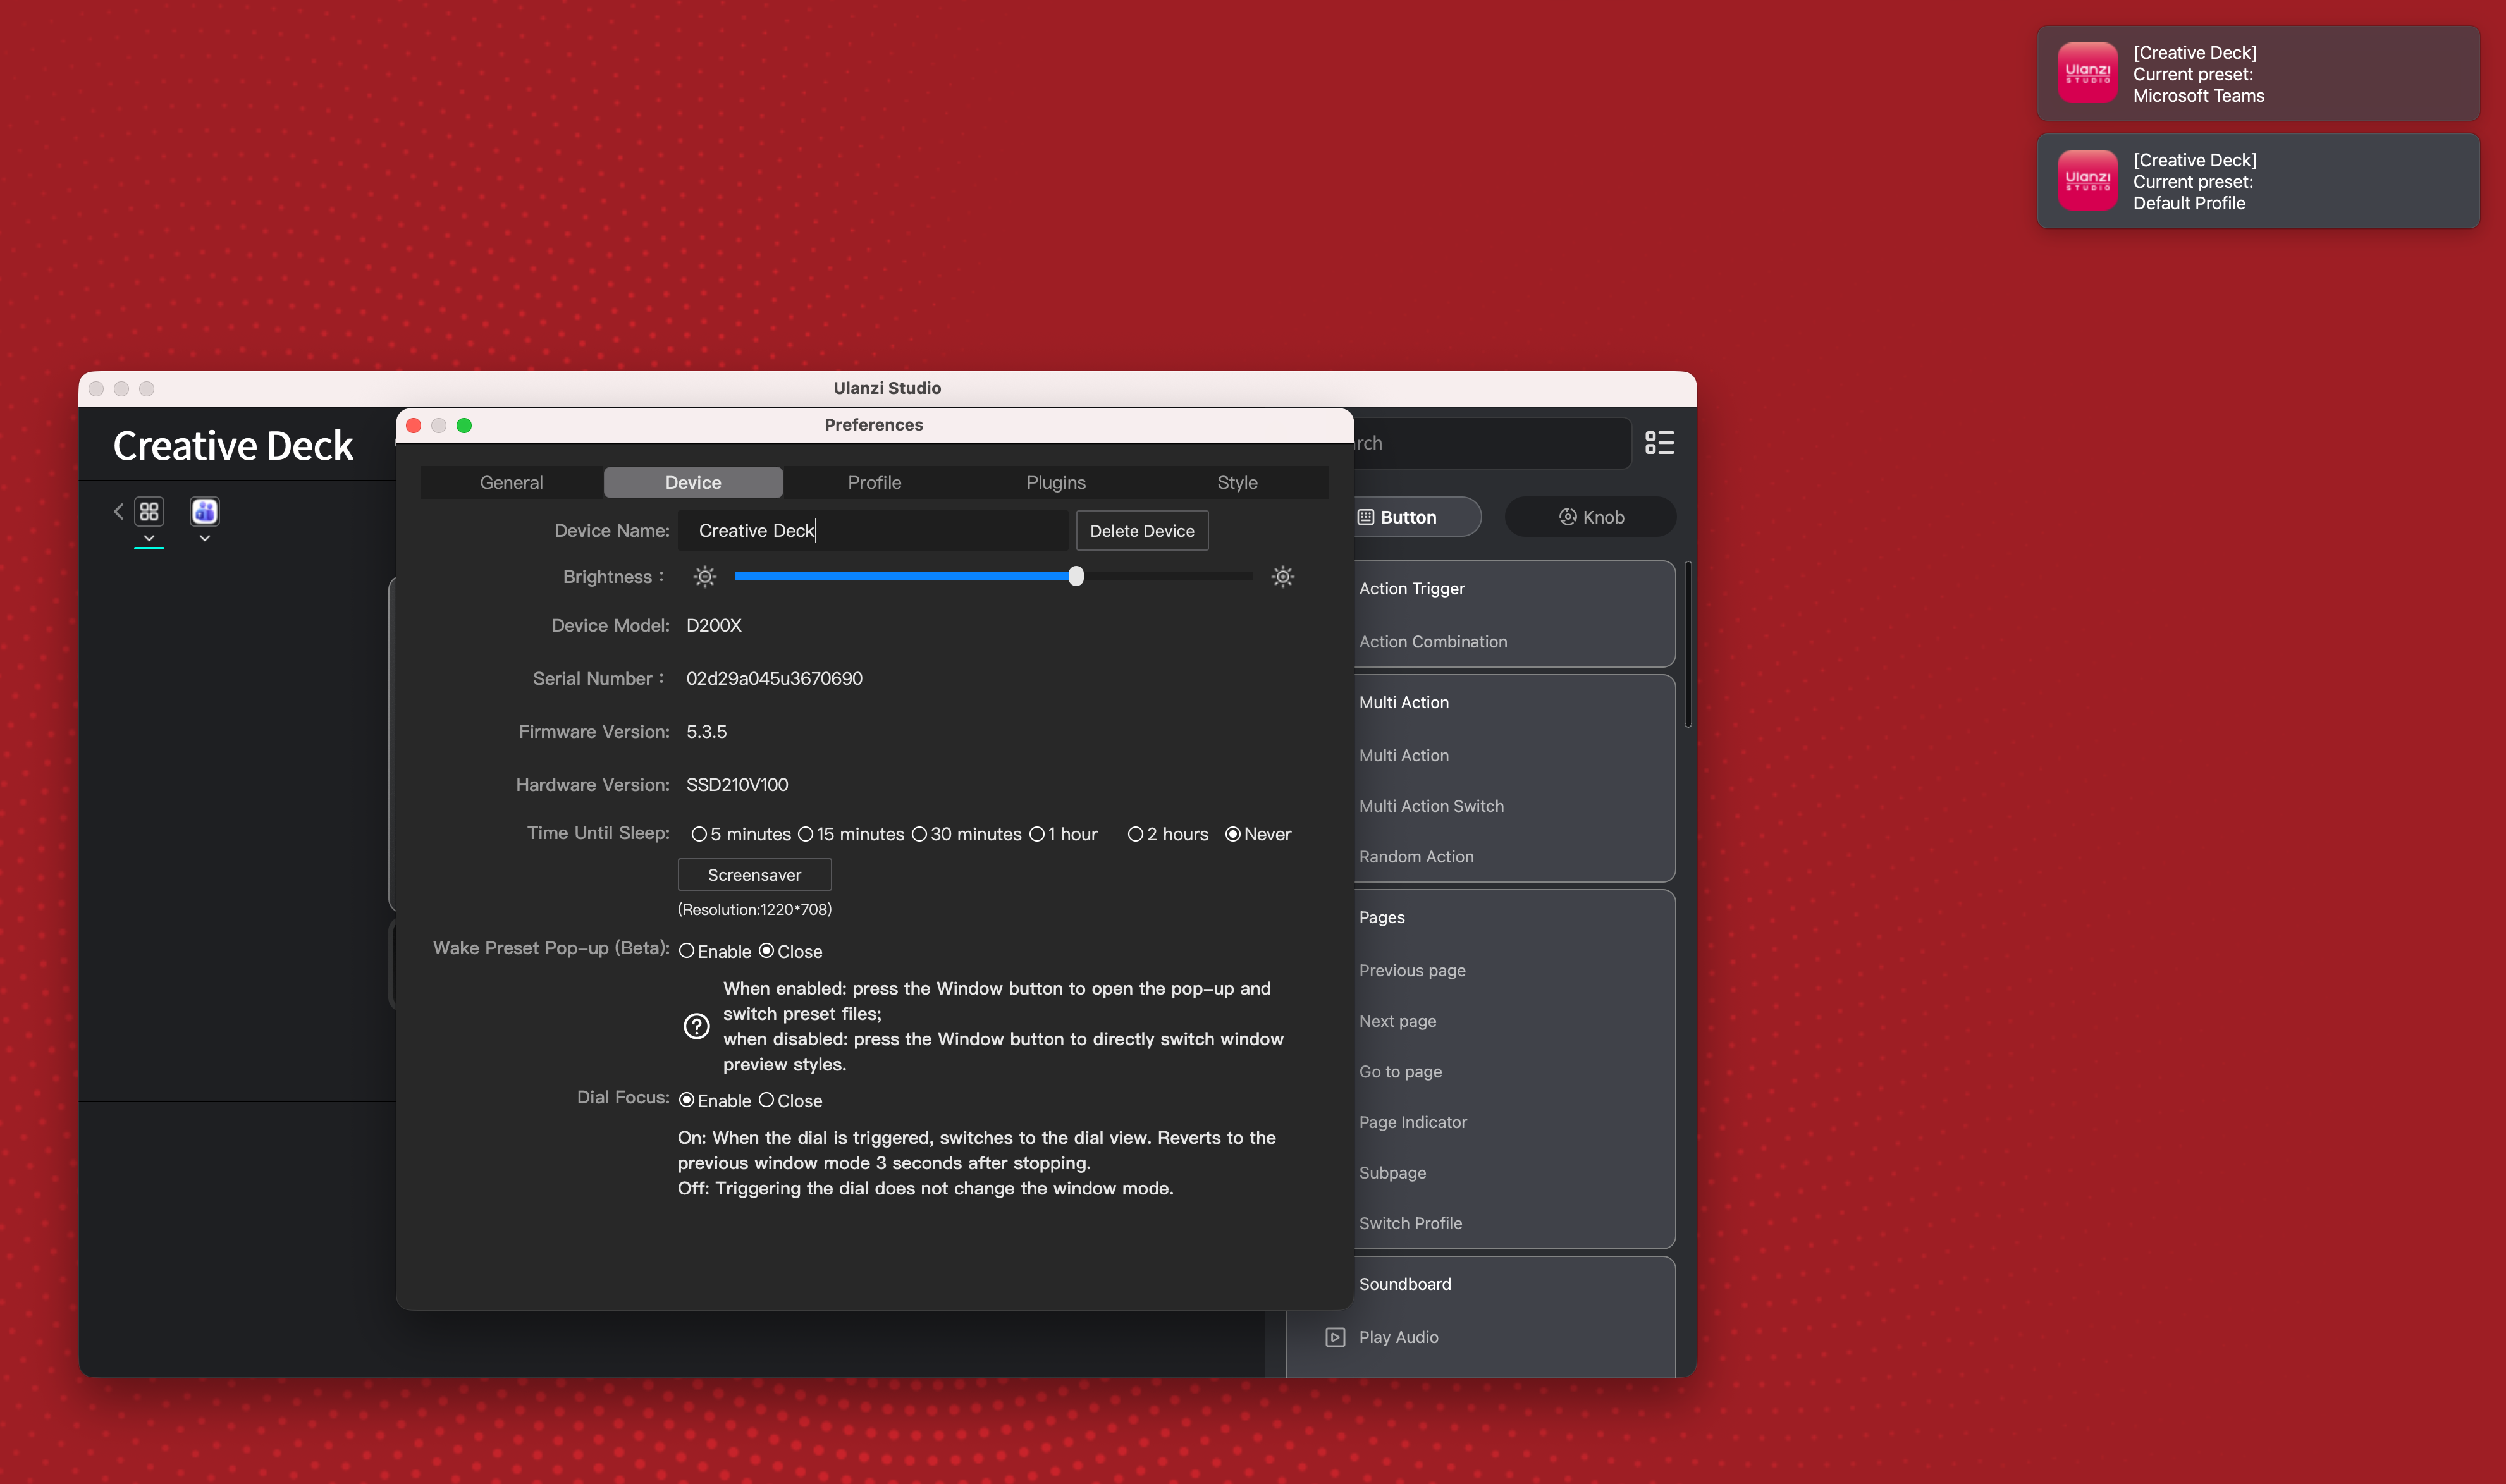Select Close for Wake Preset Pop-up
The image size is (2506, 1484).
pyautogui.click(x=766, y=951)
